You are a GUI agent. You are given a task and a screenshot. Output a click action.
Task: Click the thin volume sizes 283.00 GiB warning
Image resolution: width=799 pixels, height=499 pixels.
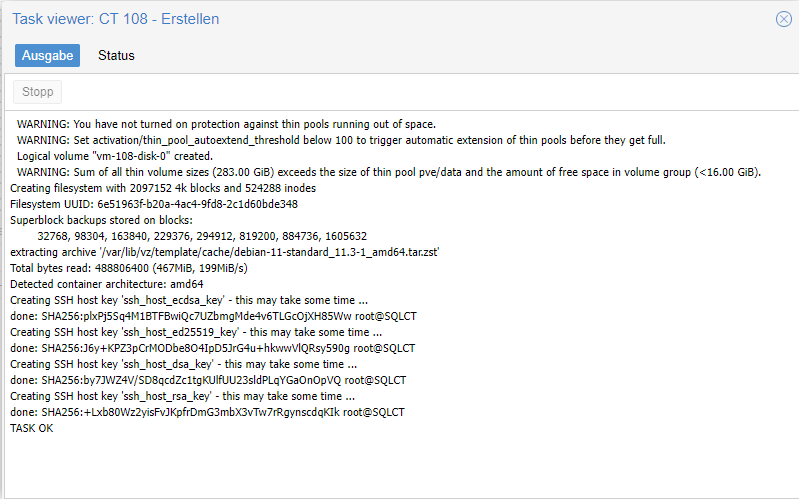point(389,172)
